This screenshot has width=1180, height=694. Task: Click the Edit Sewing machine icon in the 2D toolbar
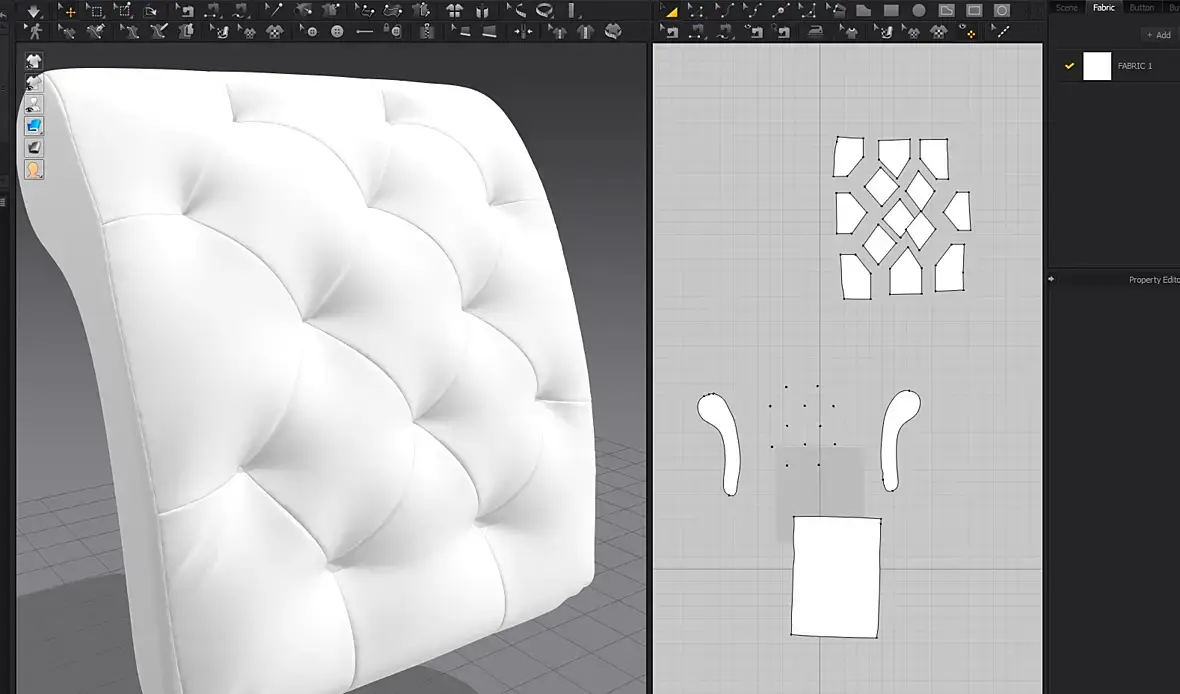669,32
